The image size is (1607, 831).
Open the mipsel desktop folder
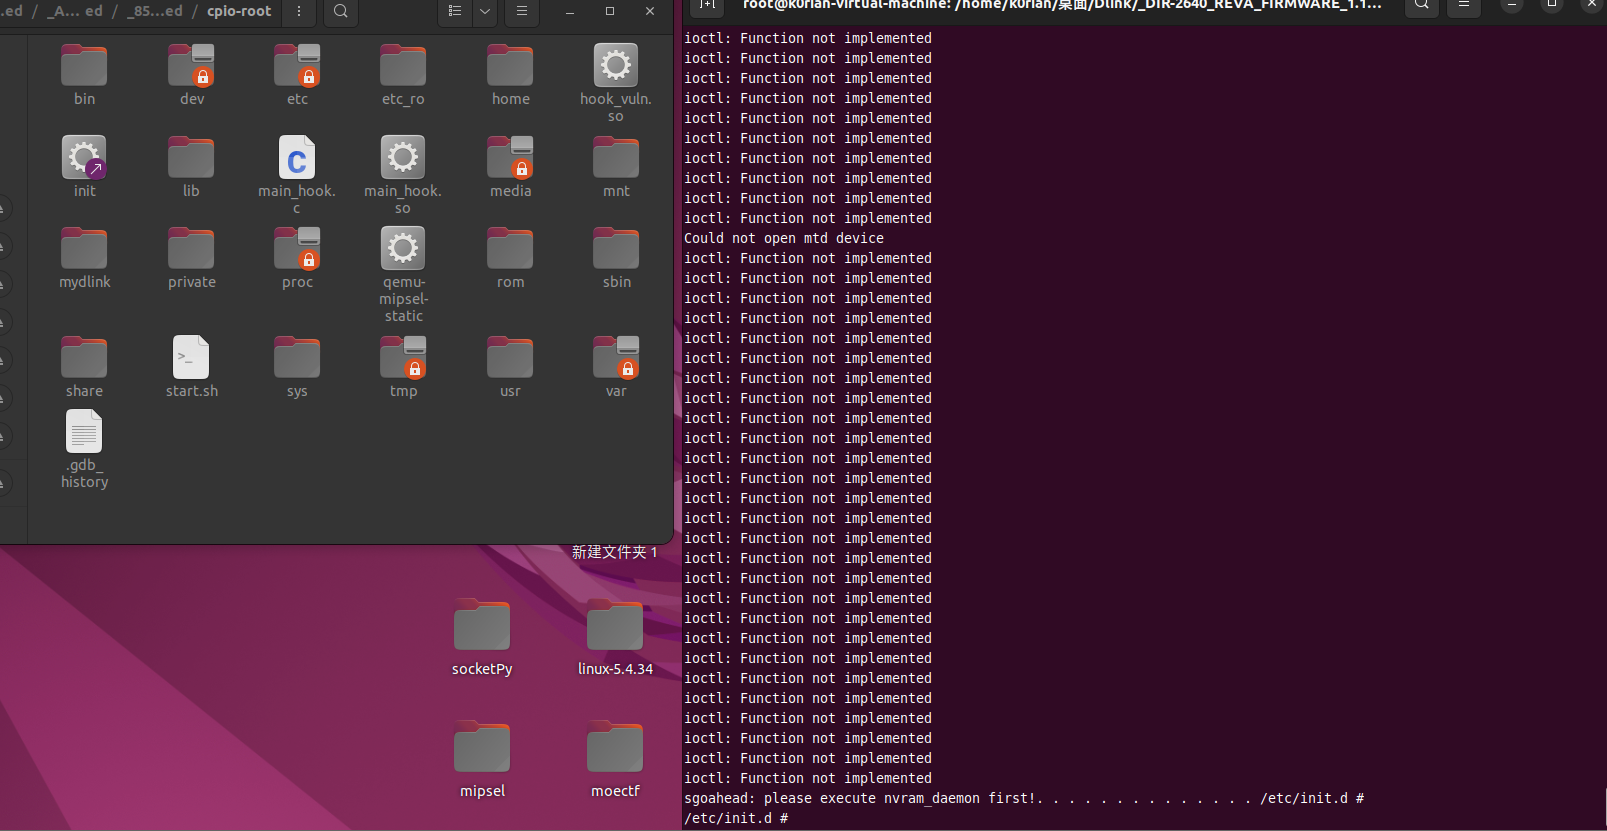point(482,760)
